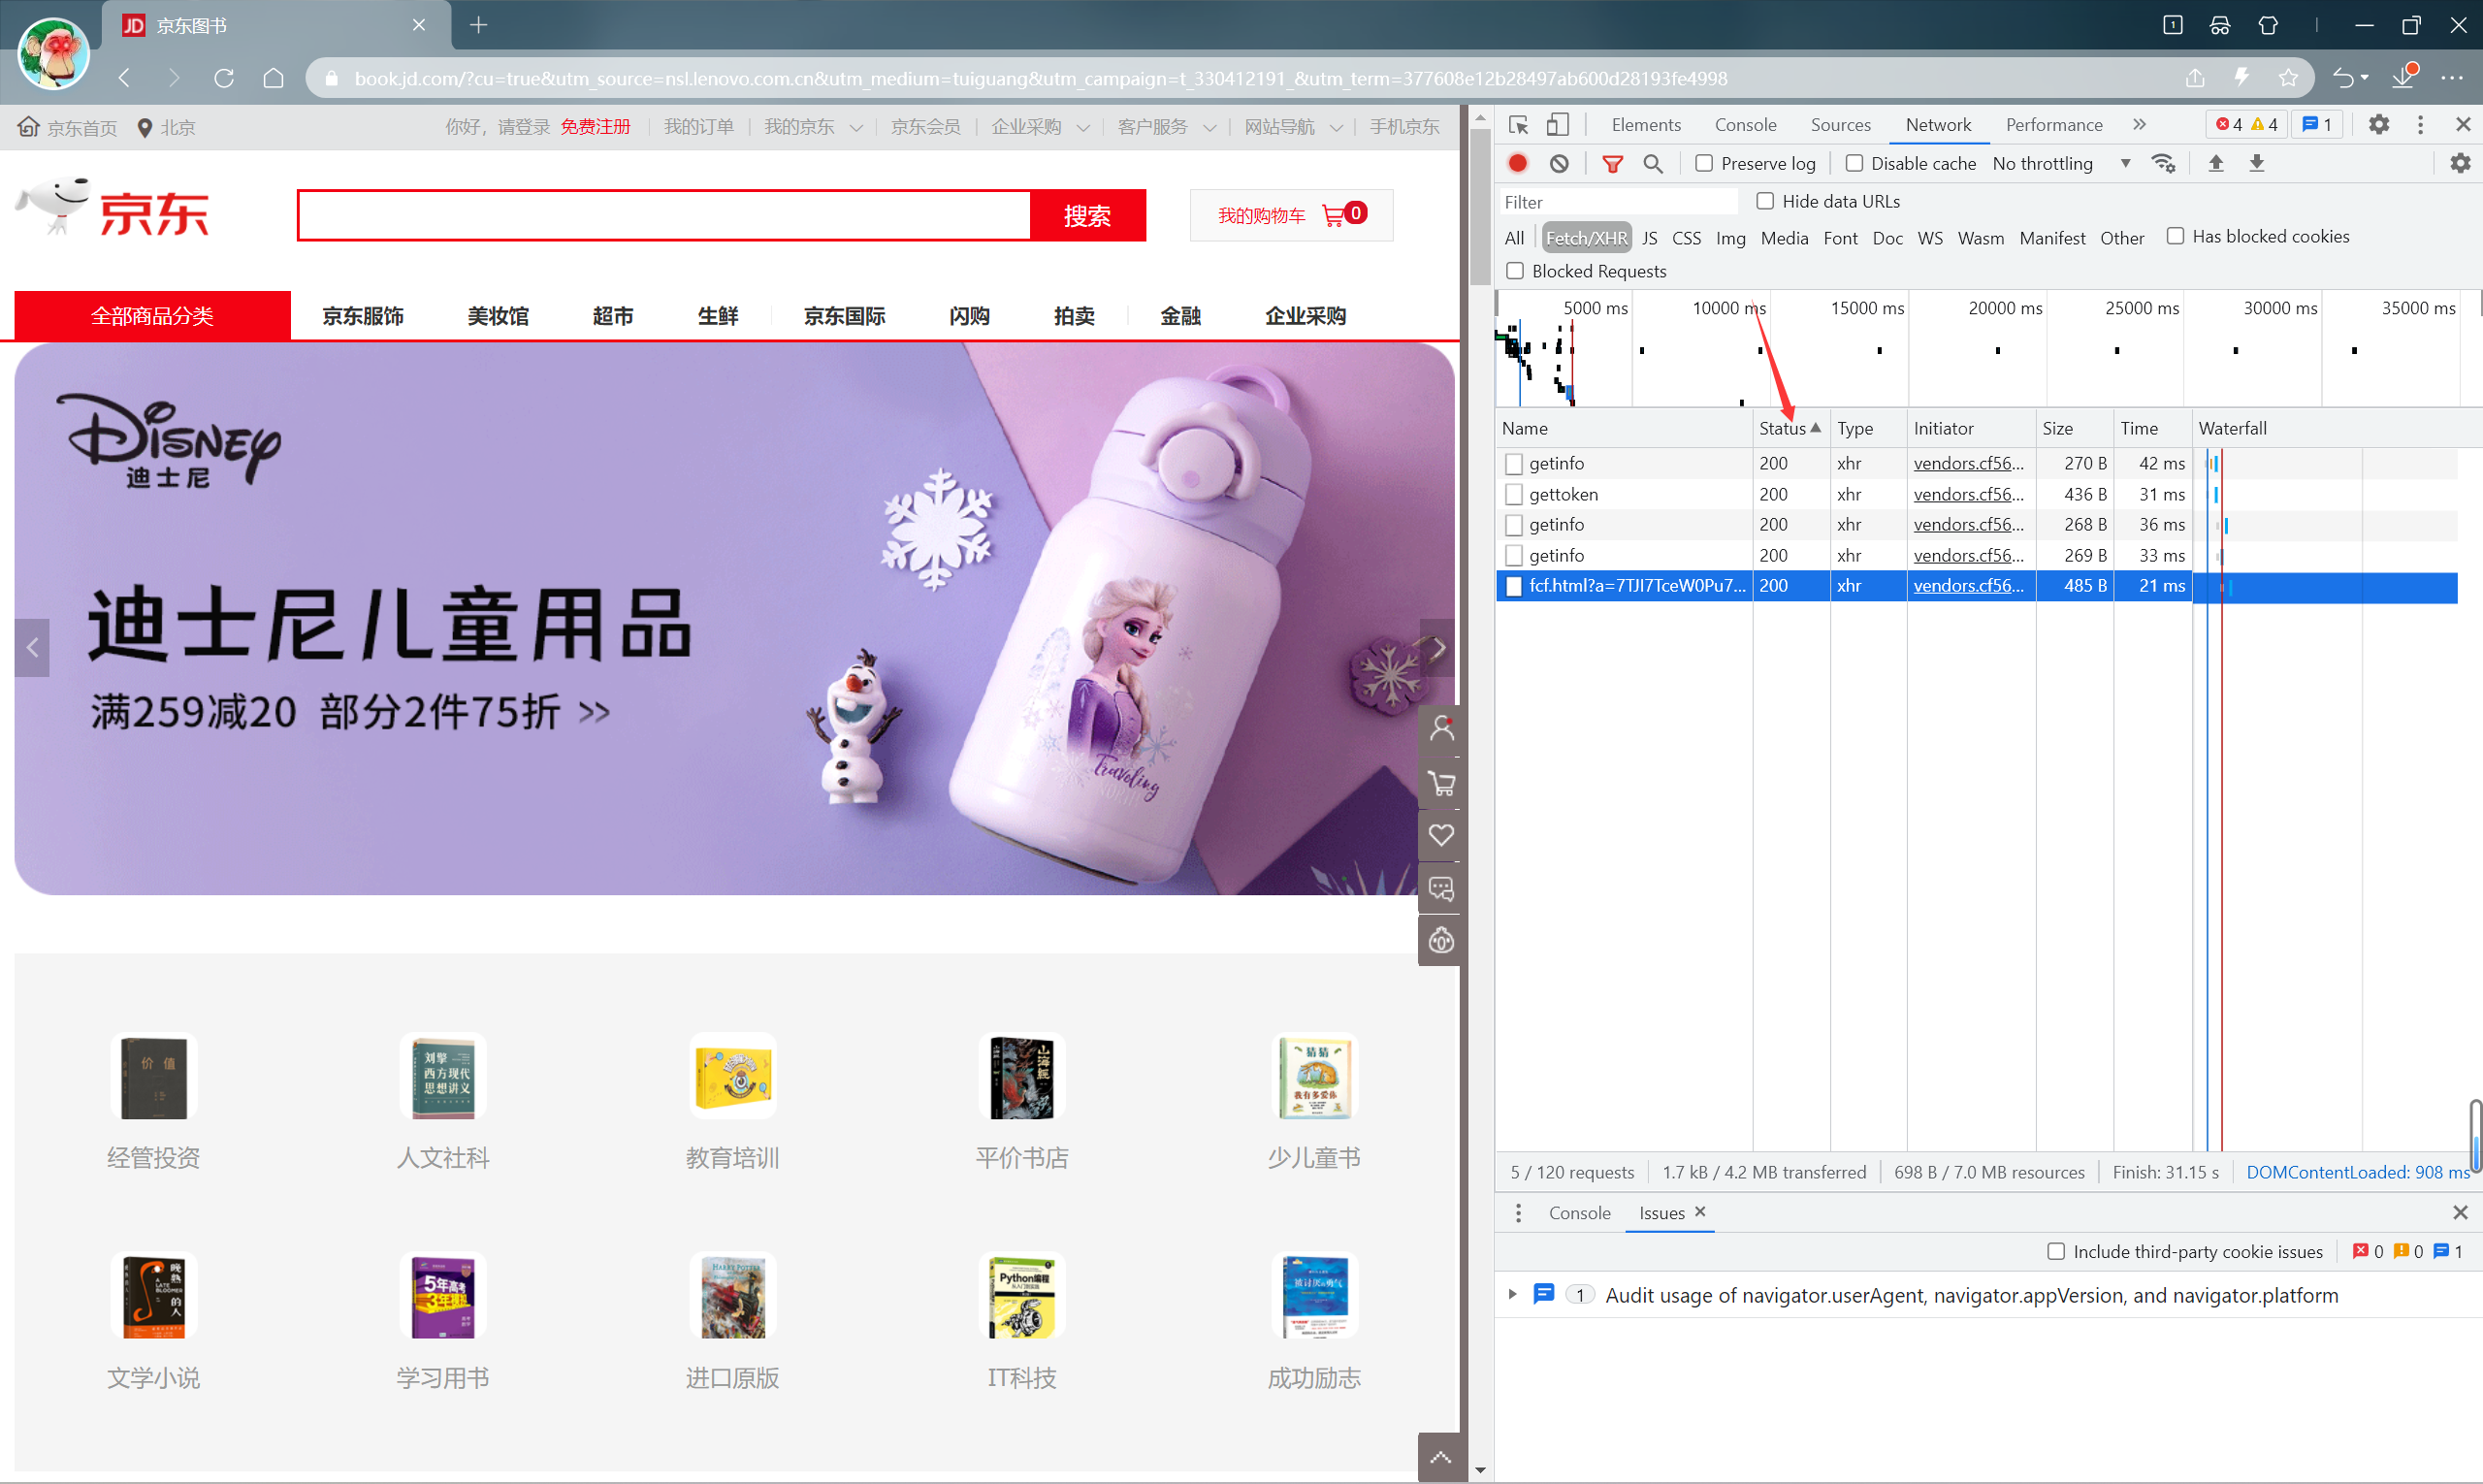Viewport: 2483px width, 1484px height.
Task: Click the red 搜索 search button
Action: tap(1087, 215)
